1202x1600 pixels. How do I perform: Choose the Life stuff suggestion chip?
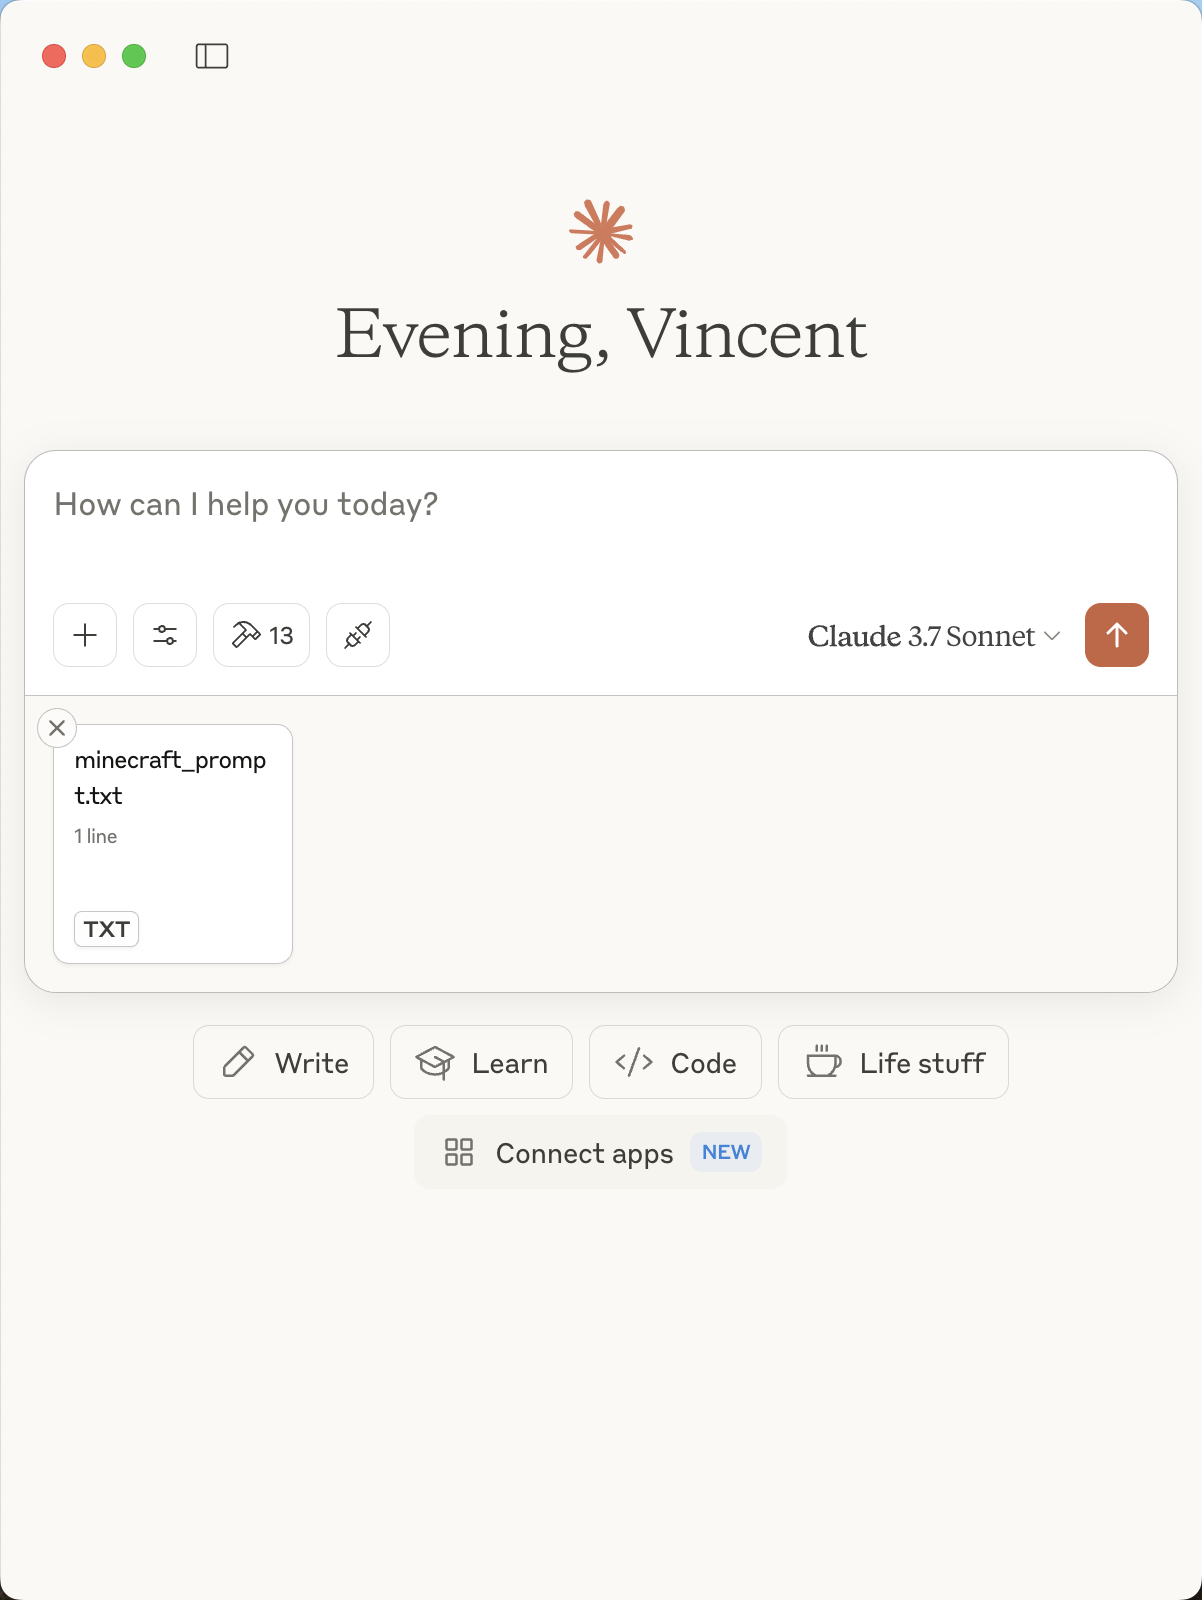[x=893, y=1062]
